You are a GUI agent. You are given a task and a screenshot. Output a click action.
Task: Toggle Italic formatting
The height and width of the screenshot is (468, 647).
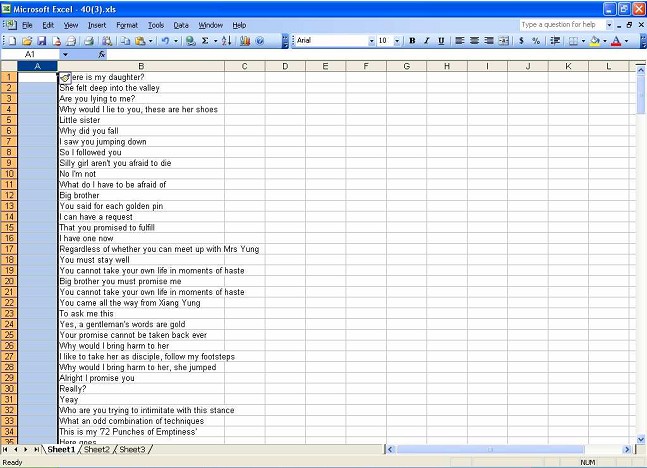pyautogui.click(x=427, y=40)
